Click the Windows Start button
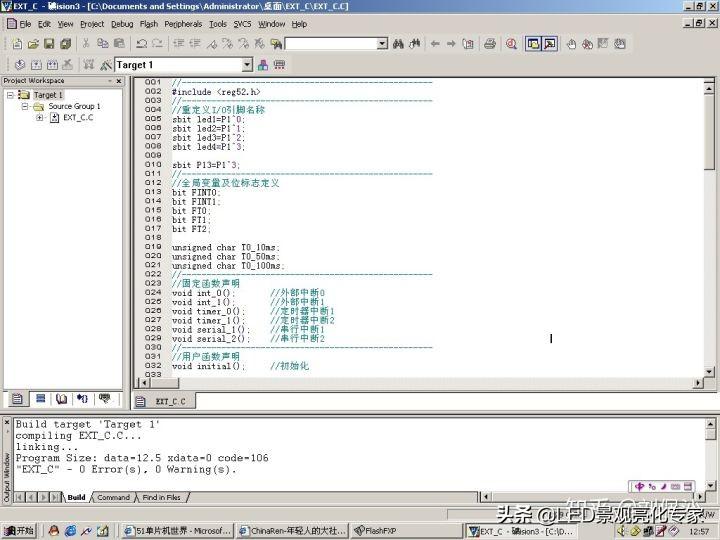This screenshot has height=540, width=720. [x=18, y=531]
